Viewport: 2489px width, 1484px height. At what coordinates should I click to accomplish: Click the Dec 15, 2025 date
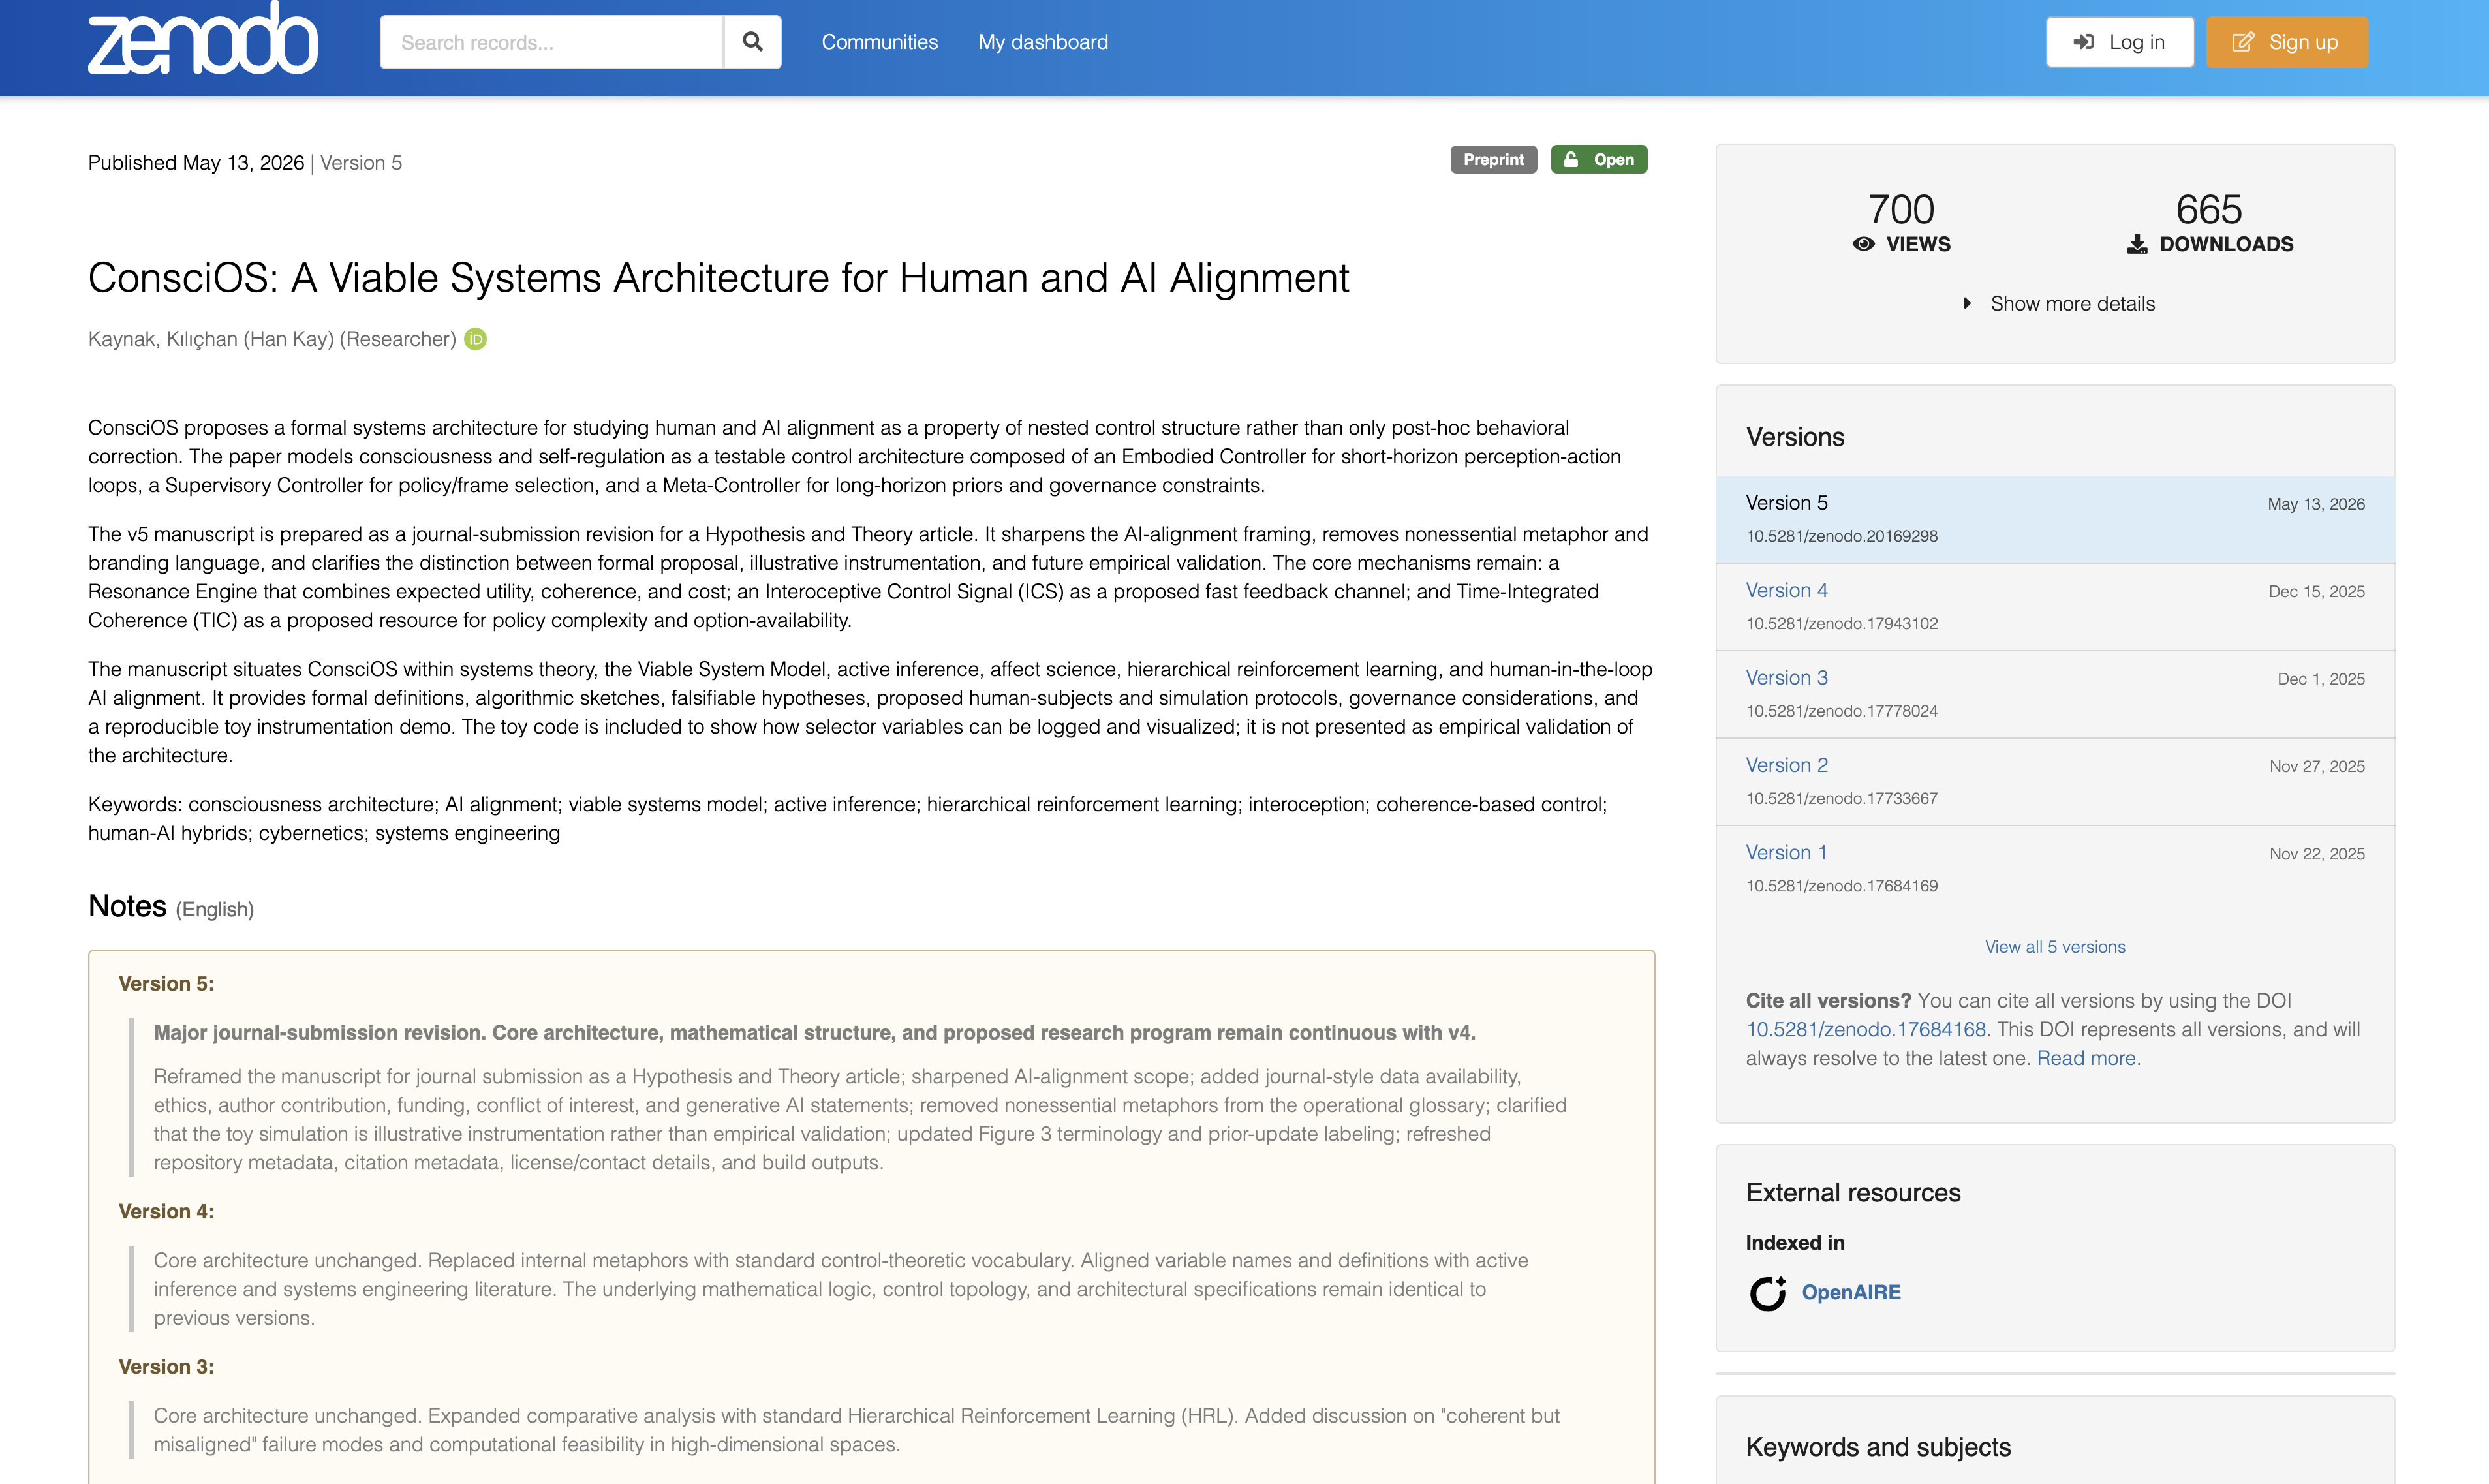(2316, 591)
